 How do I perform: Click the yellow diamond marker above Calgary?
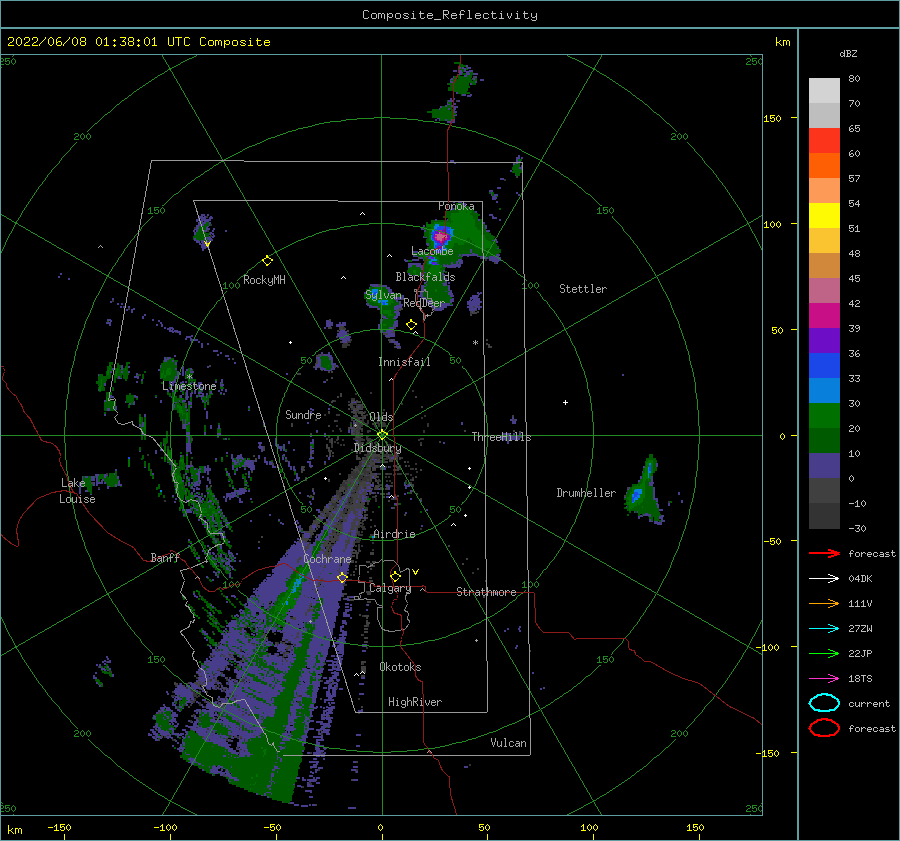pos(395,576)
